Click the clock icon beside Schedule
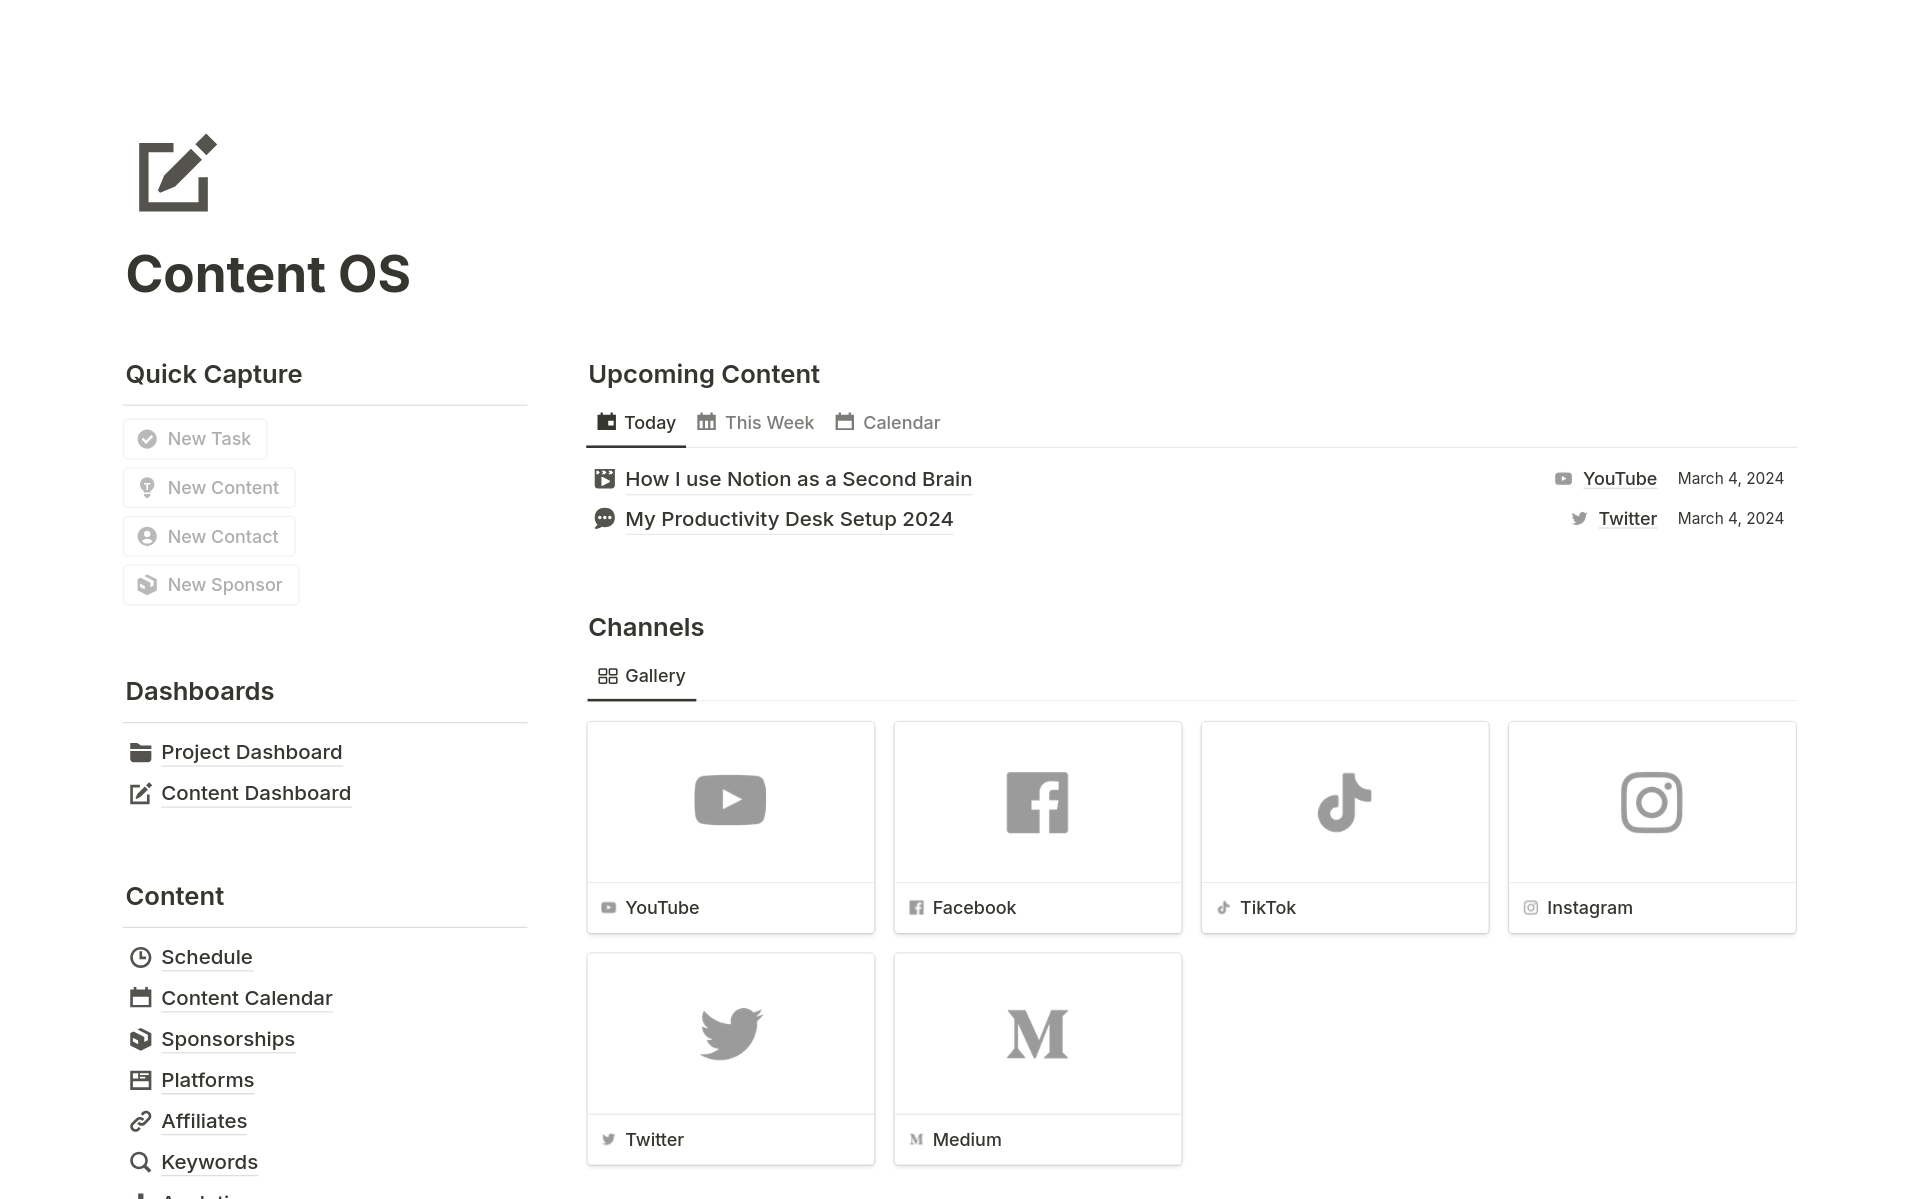 (141, 957)
